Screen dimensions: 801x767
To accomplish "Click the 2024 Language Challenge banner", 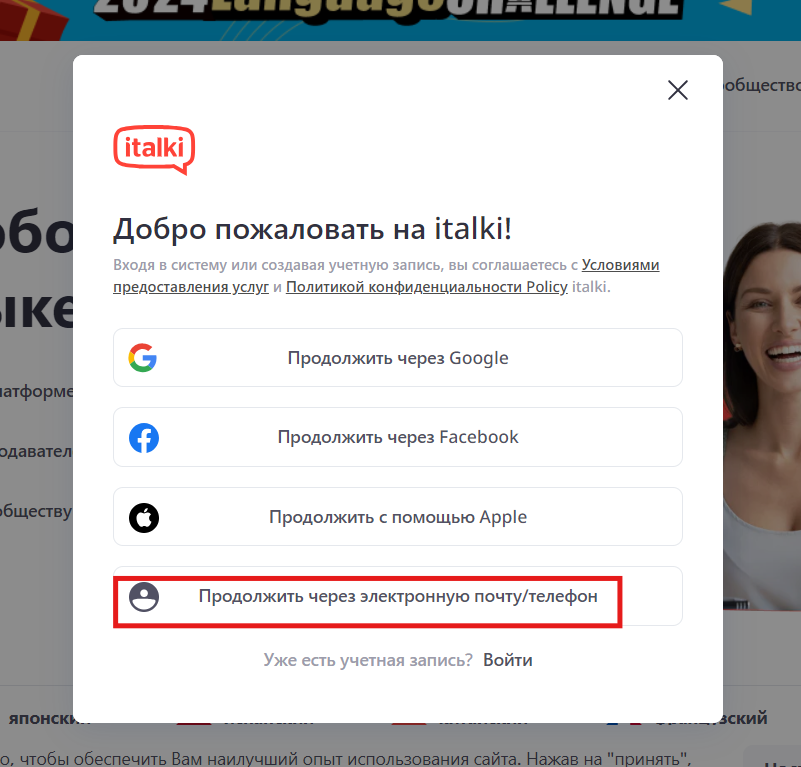I will click(400, 19).
